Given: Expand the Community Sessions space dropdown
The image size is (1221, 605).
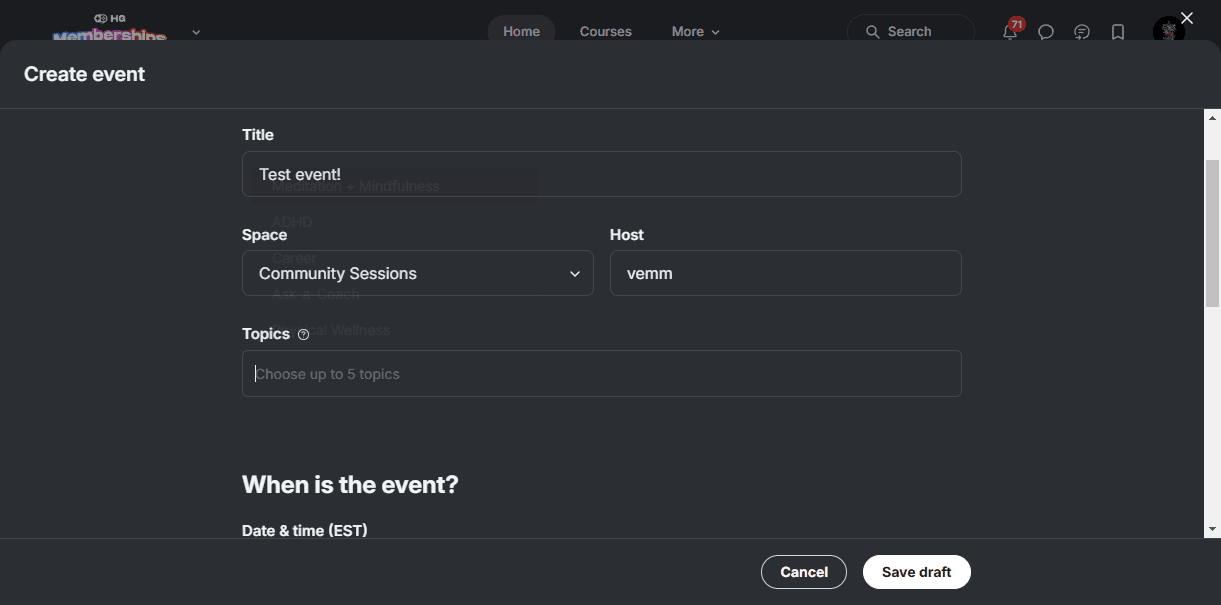Looking at the screenshot, I should pyautogui.click(x=418, y=273).
